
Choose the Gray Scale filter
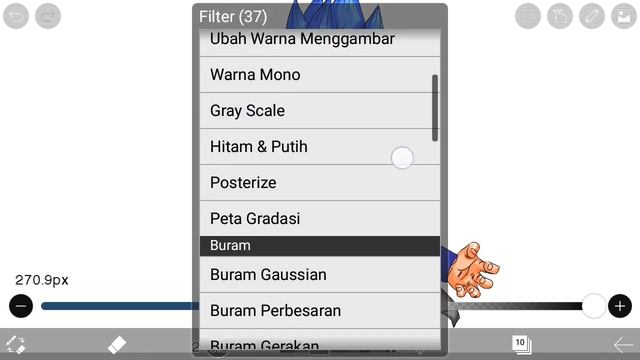click(320, 111)
